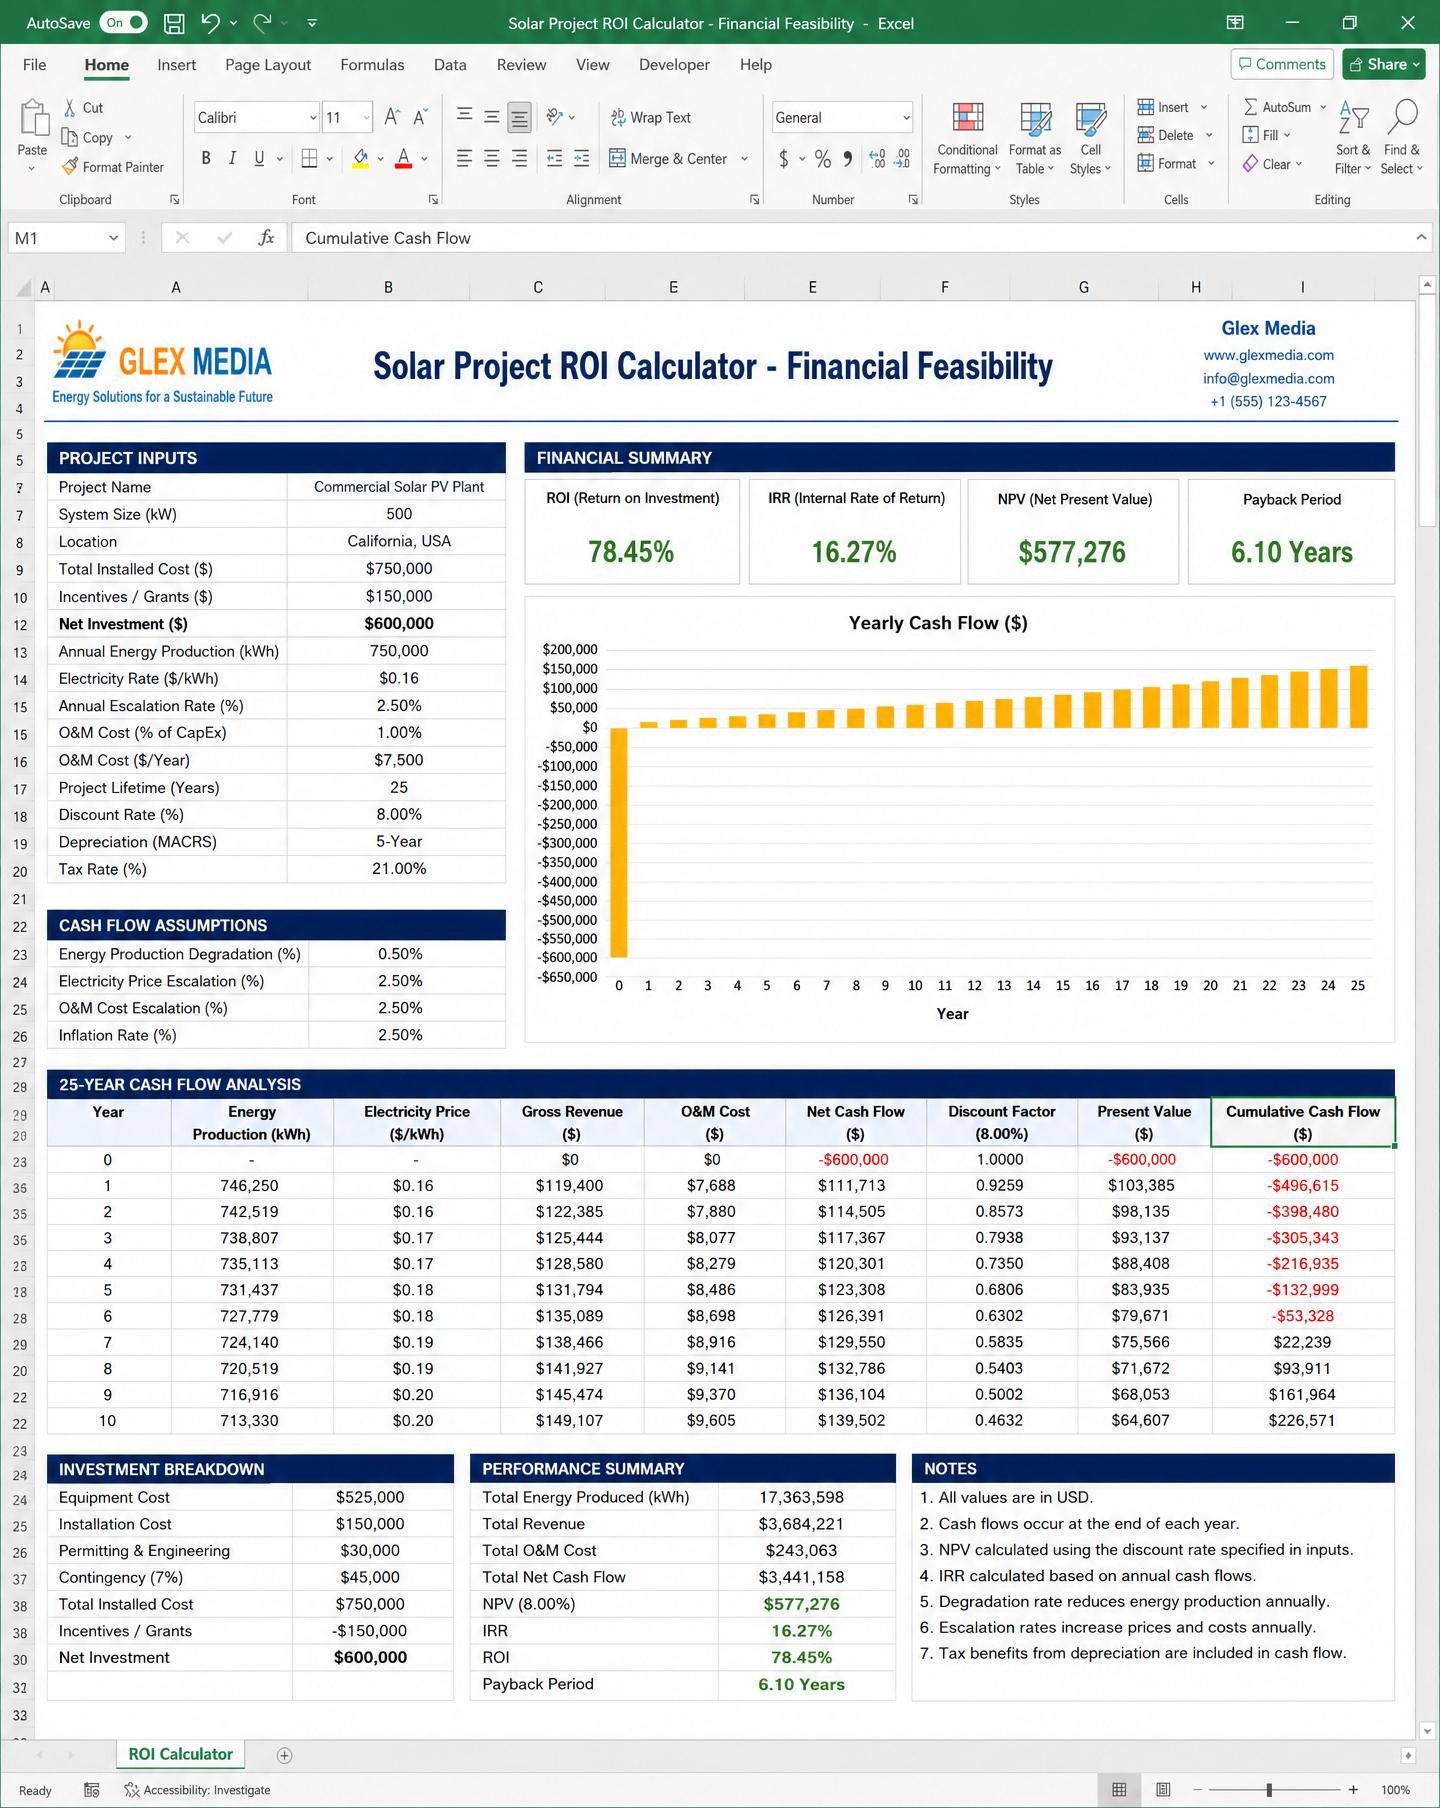The height and width of the screenshot is (1808, 1440).
Task: Open Customize Quick Access Toolbar dropdown
Action: pyautogui.click(x=312, y=23)
